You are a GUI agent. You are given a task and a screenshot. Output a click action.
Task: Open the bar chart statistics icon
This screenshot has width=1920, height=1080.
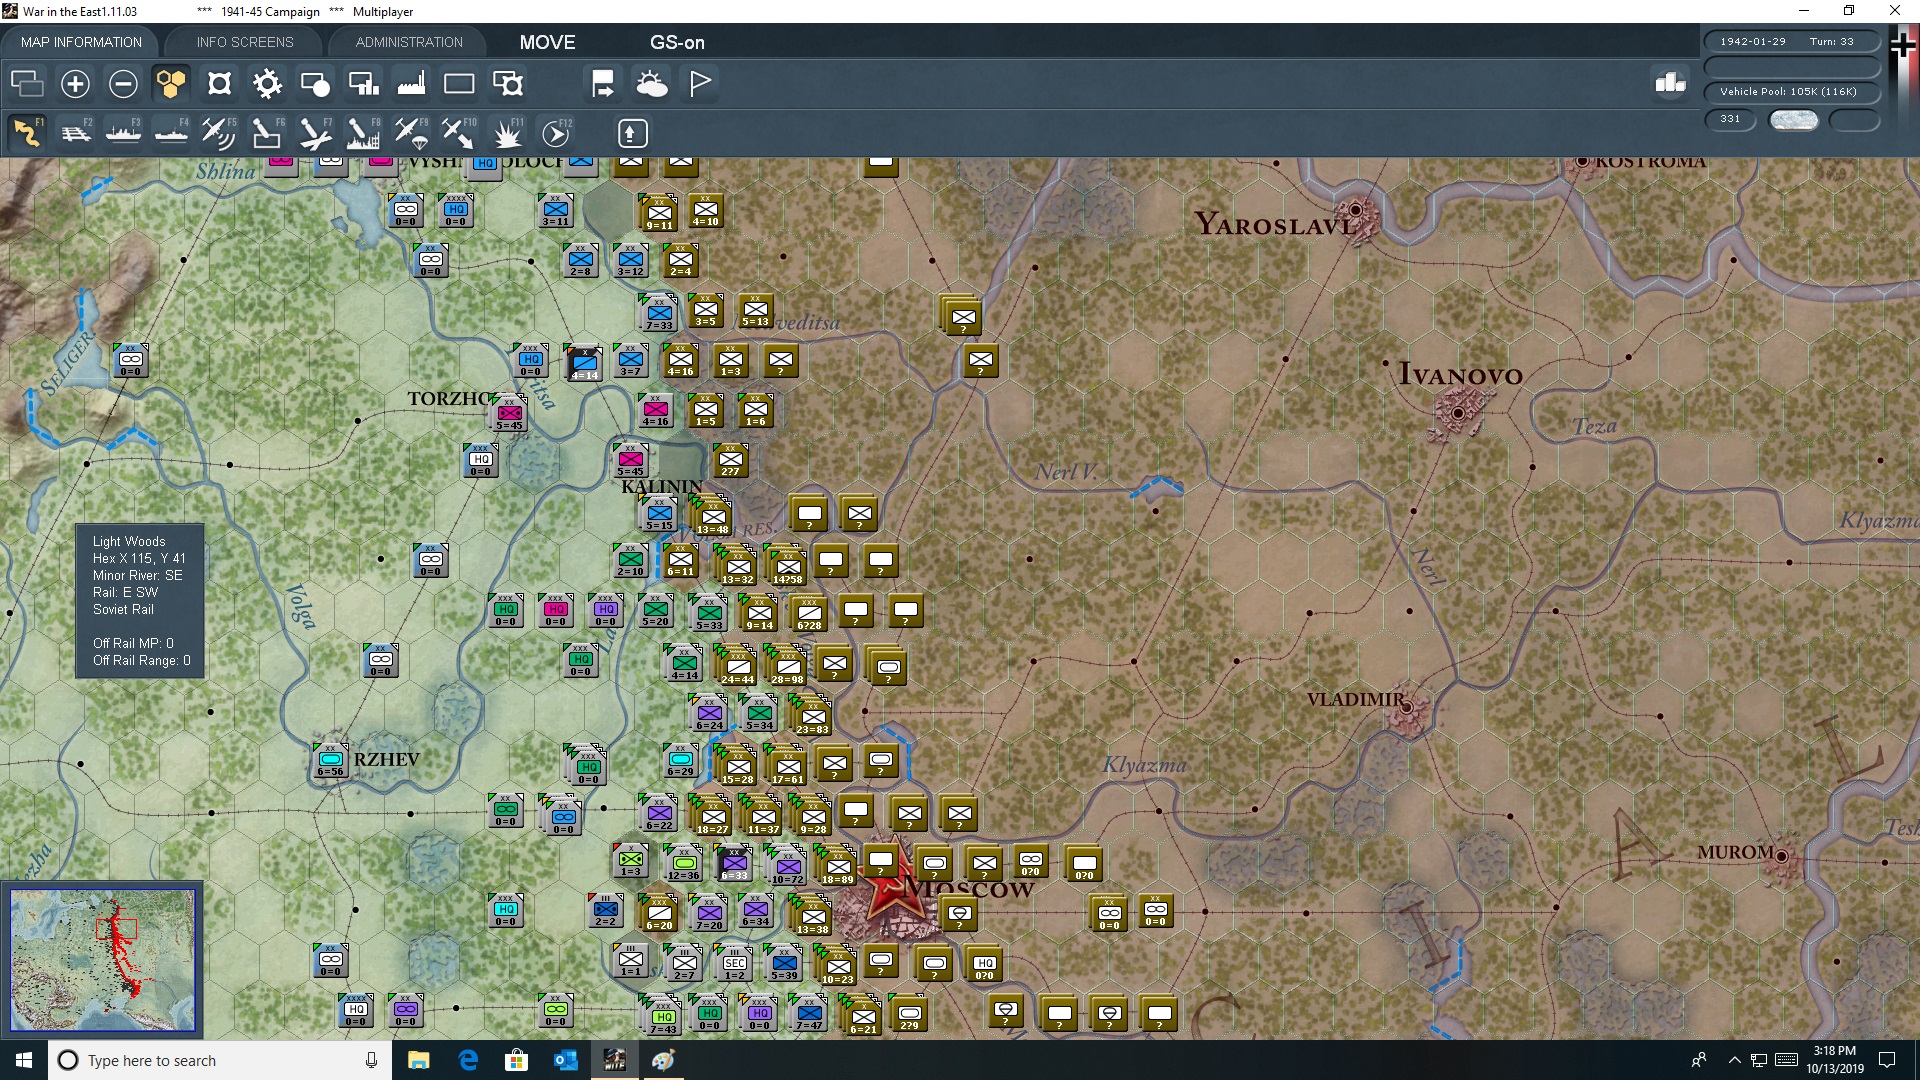1668,85
